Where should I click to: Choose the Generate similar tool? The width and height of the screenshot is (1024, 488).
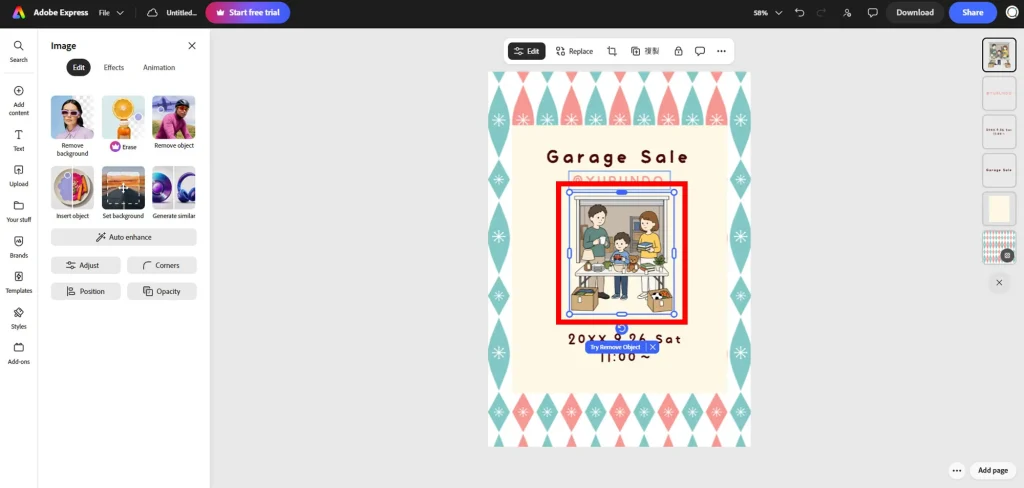(174, 193)
